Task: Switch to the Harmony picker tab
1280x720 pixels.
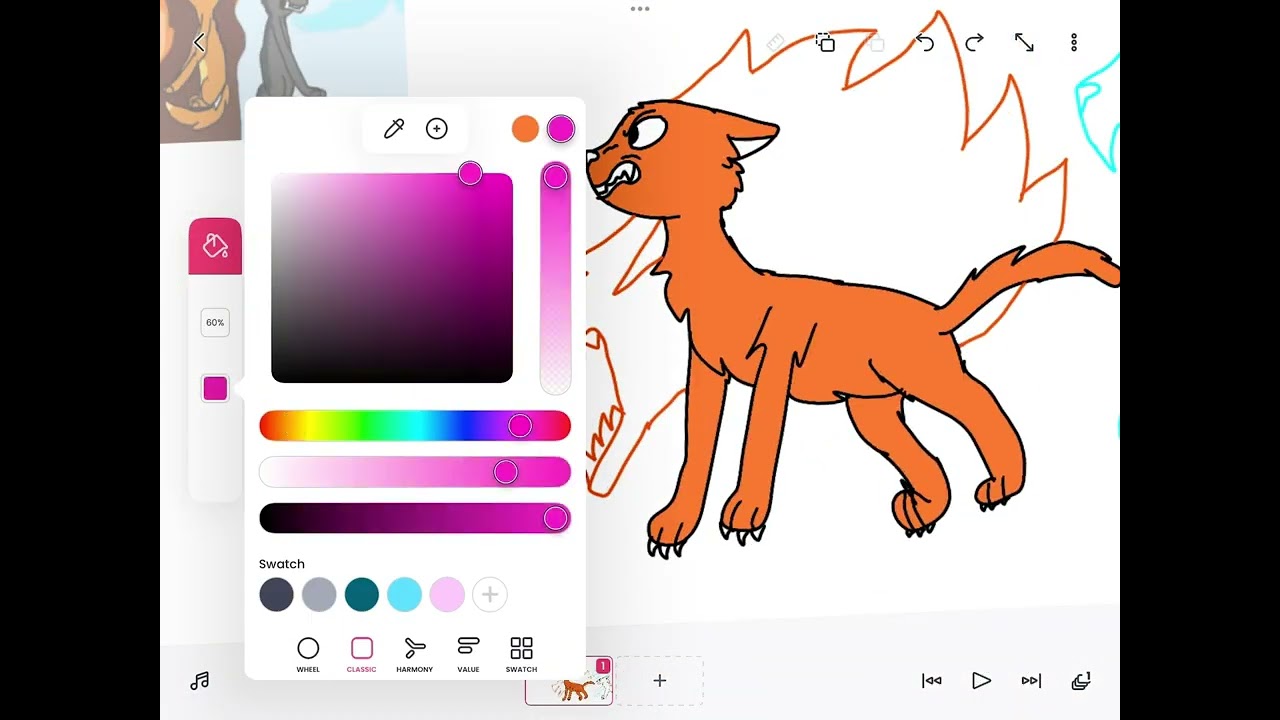Action: tap(414, 655)
